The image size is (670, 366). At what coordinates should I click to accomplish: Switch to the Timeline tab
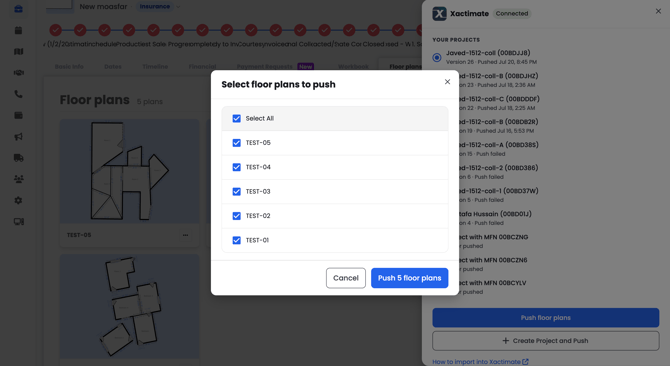pos(155,67)
